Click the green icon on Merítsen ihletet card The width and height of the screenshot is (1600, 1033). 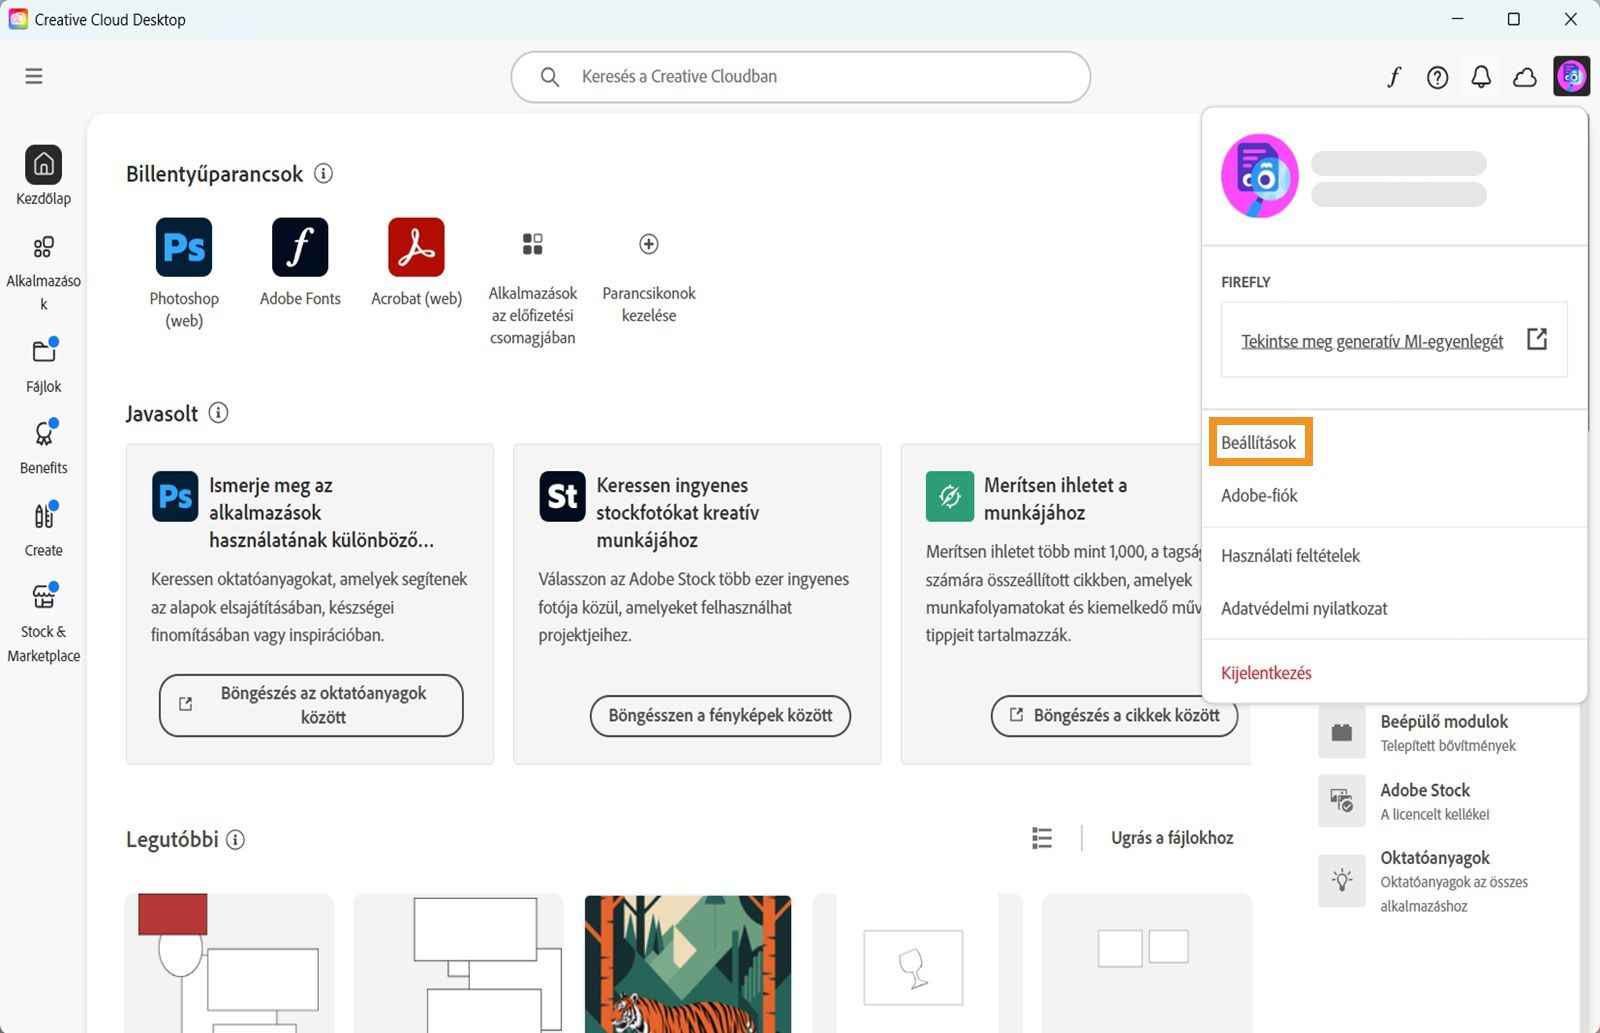point(950,497)
